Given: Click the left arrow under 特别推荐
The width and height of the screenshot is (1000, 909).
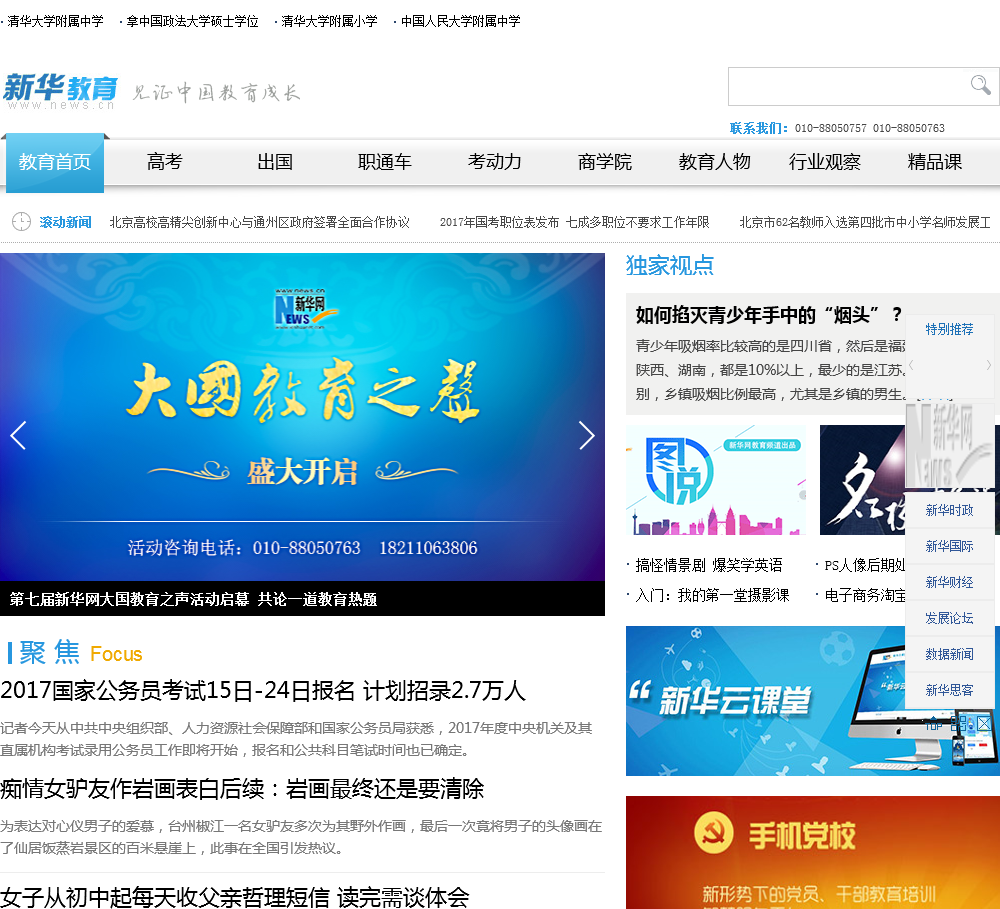Looking at the screenshot, I should pyautogui.click(x=911, y=365).
